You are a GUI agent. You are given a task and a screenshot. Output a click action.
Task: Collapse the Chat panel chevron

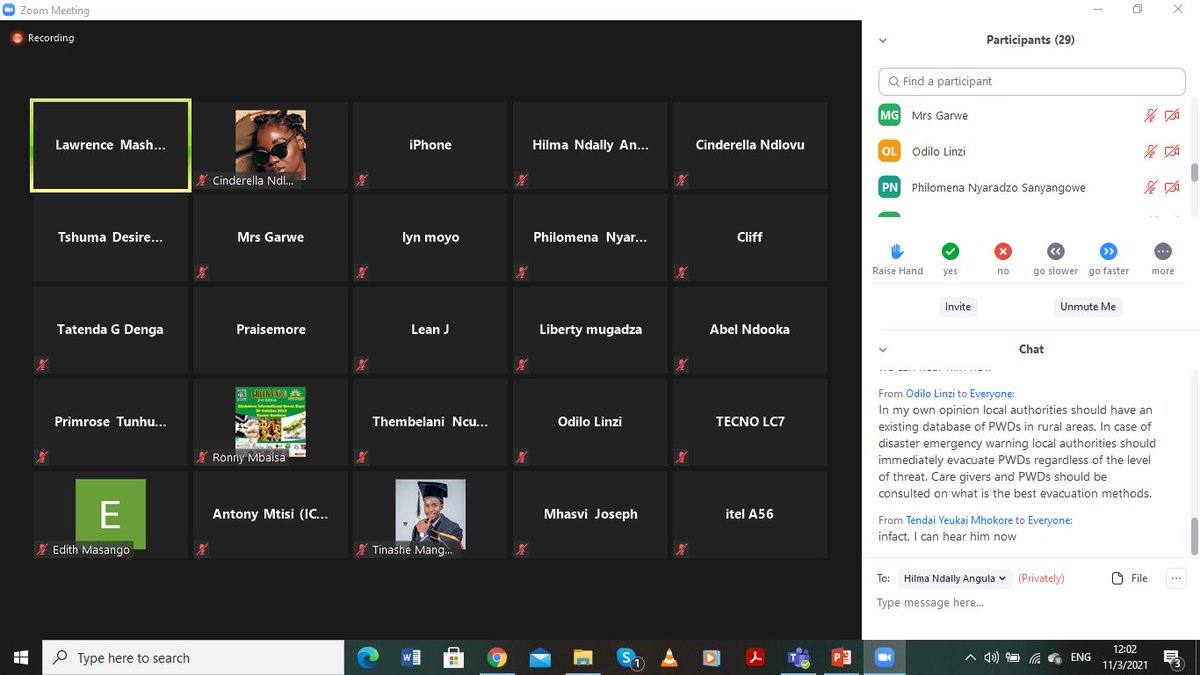click(x=883, y=350)
